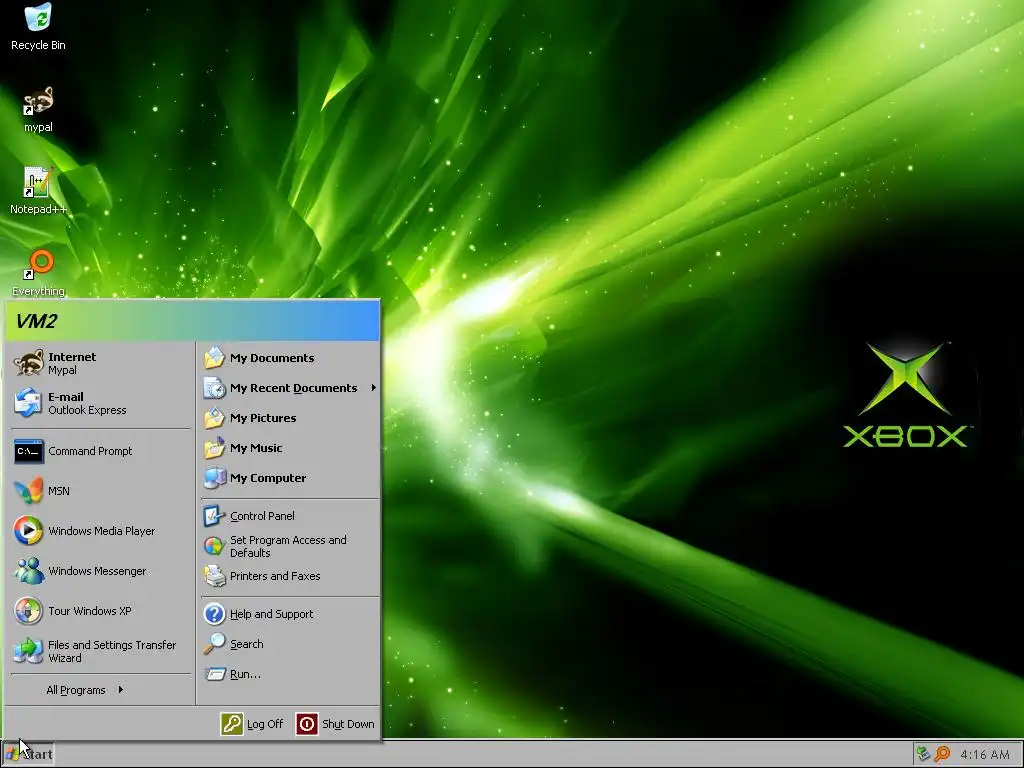
Task: Click the Printers and Faxes icon
Action: tap(214, 576)
